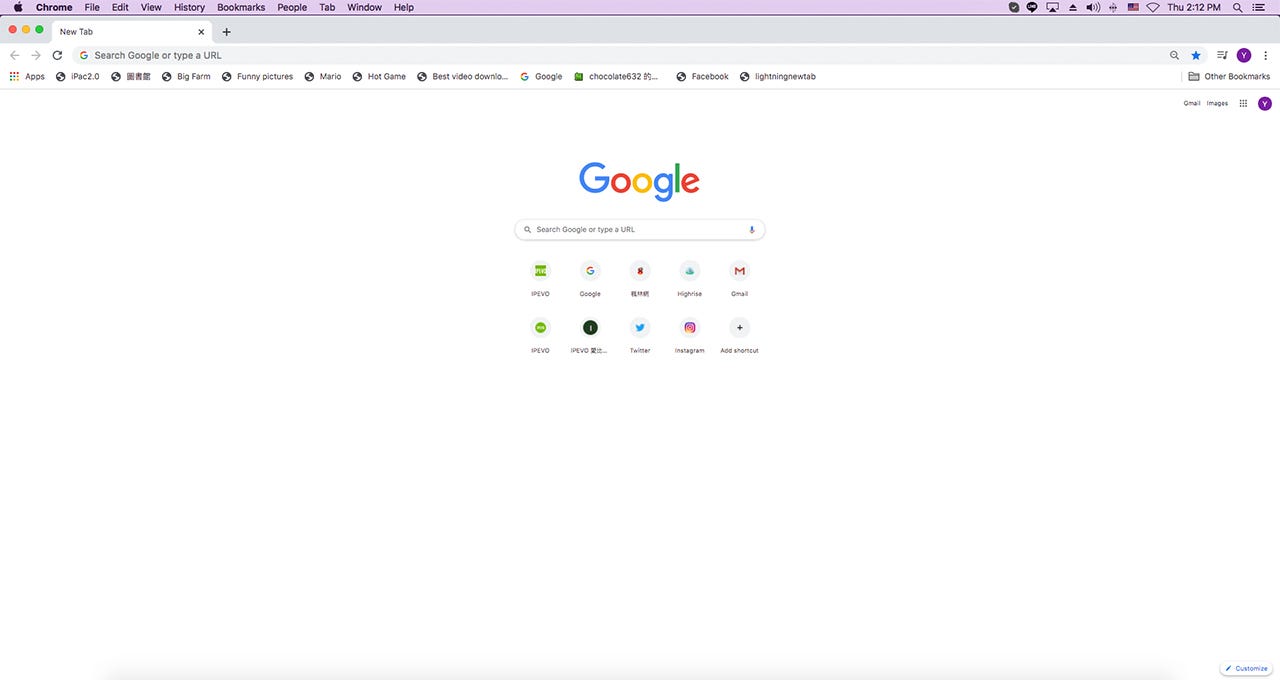Open the Window menu
The width and height of the screenshot is (1280, 680).
(364, 7)
